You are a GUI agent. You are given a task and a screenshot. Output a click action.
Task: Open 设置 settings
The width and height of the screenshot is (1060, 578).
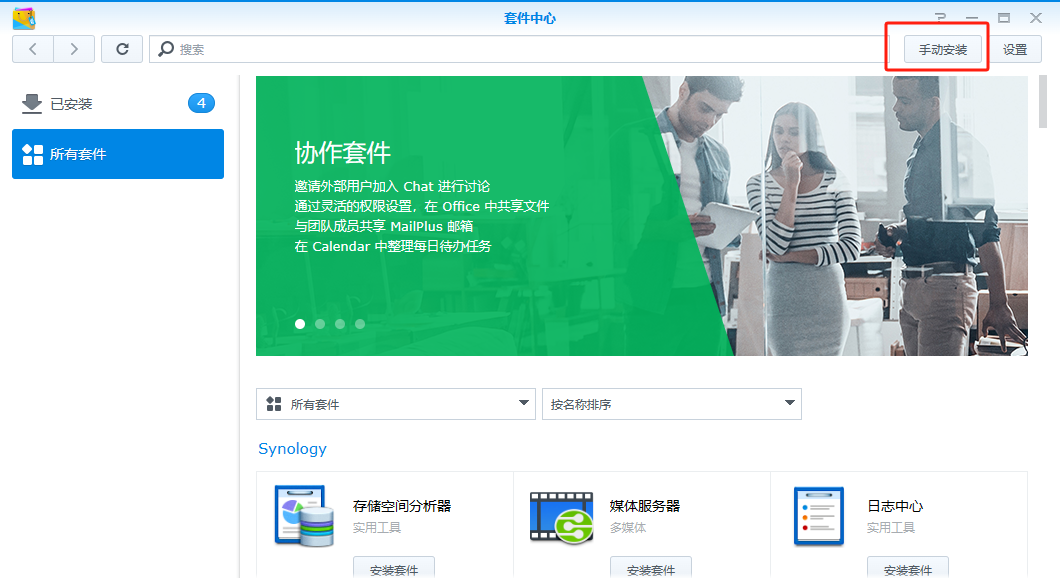click(1015, 49)
